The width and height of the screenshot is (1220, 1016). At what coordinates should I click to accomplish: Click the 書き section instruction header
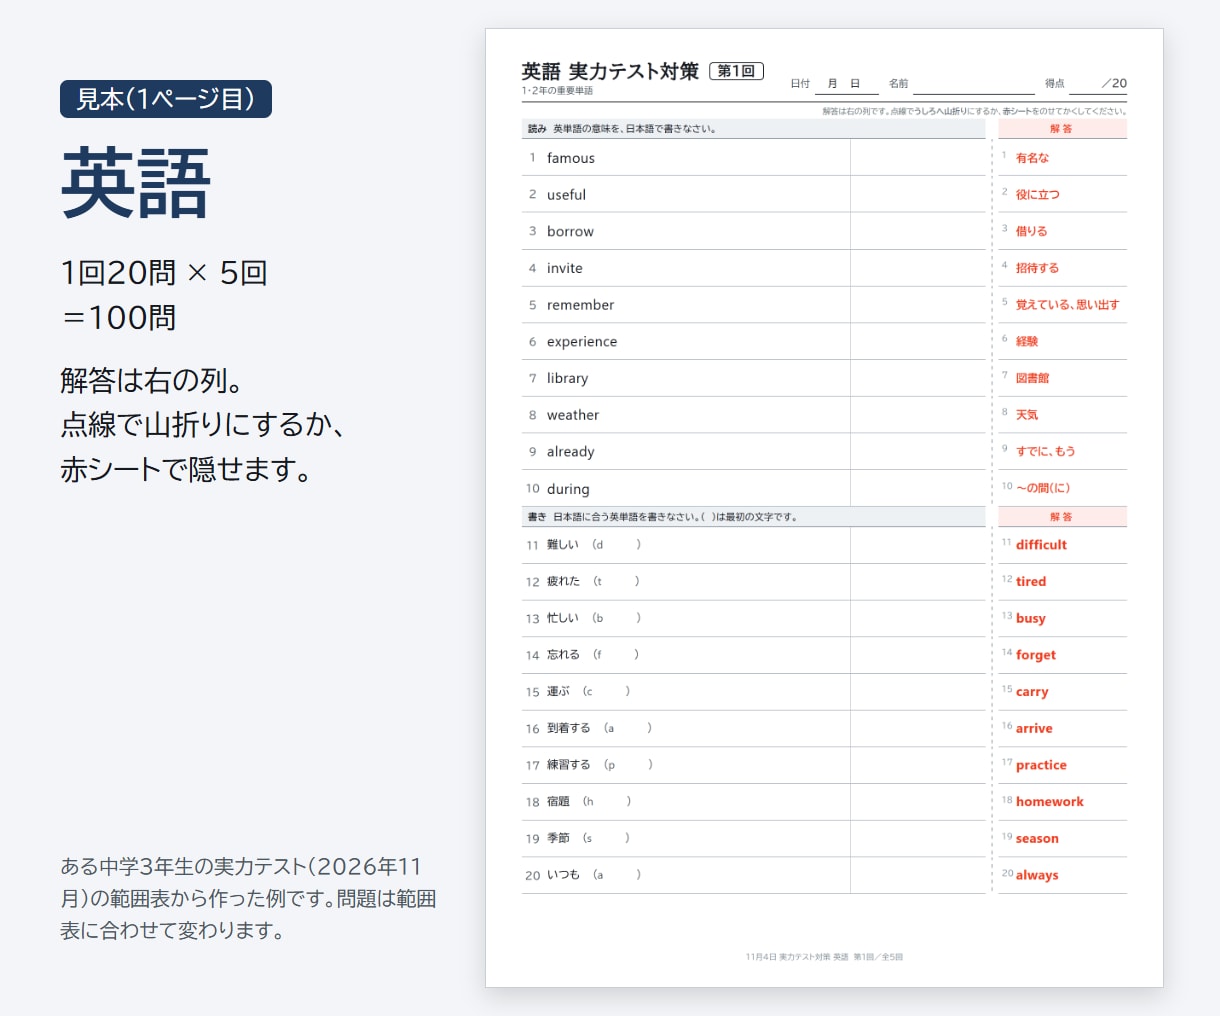753,517
